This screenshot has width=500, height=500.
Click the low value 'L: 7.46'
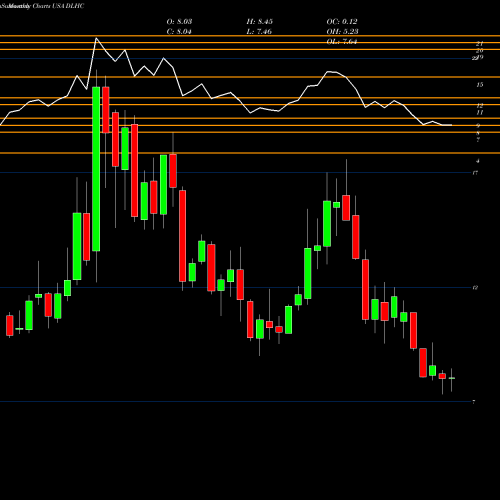(x=259, y=31)
